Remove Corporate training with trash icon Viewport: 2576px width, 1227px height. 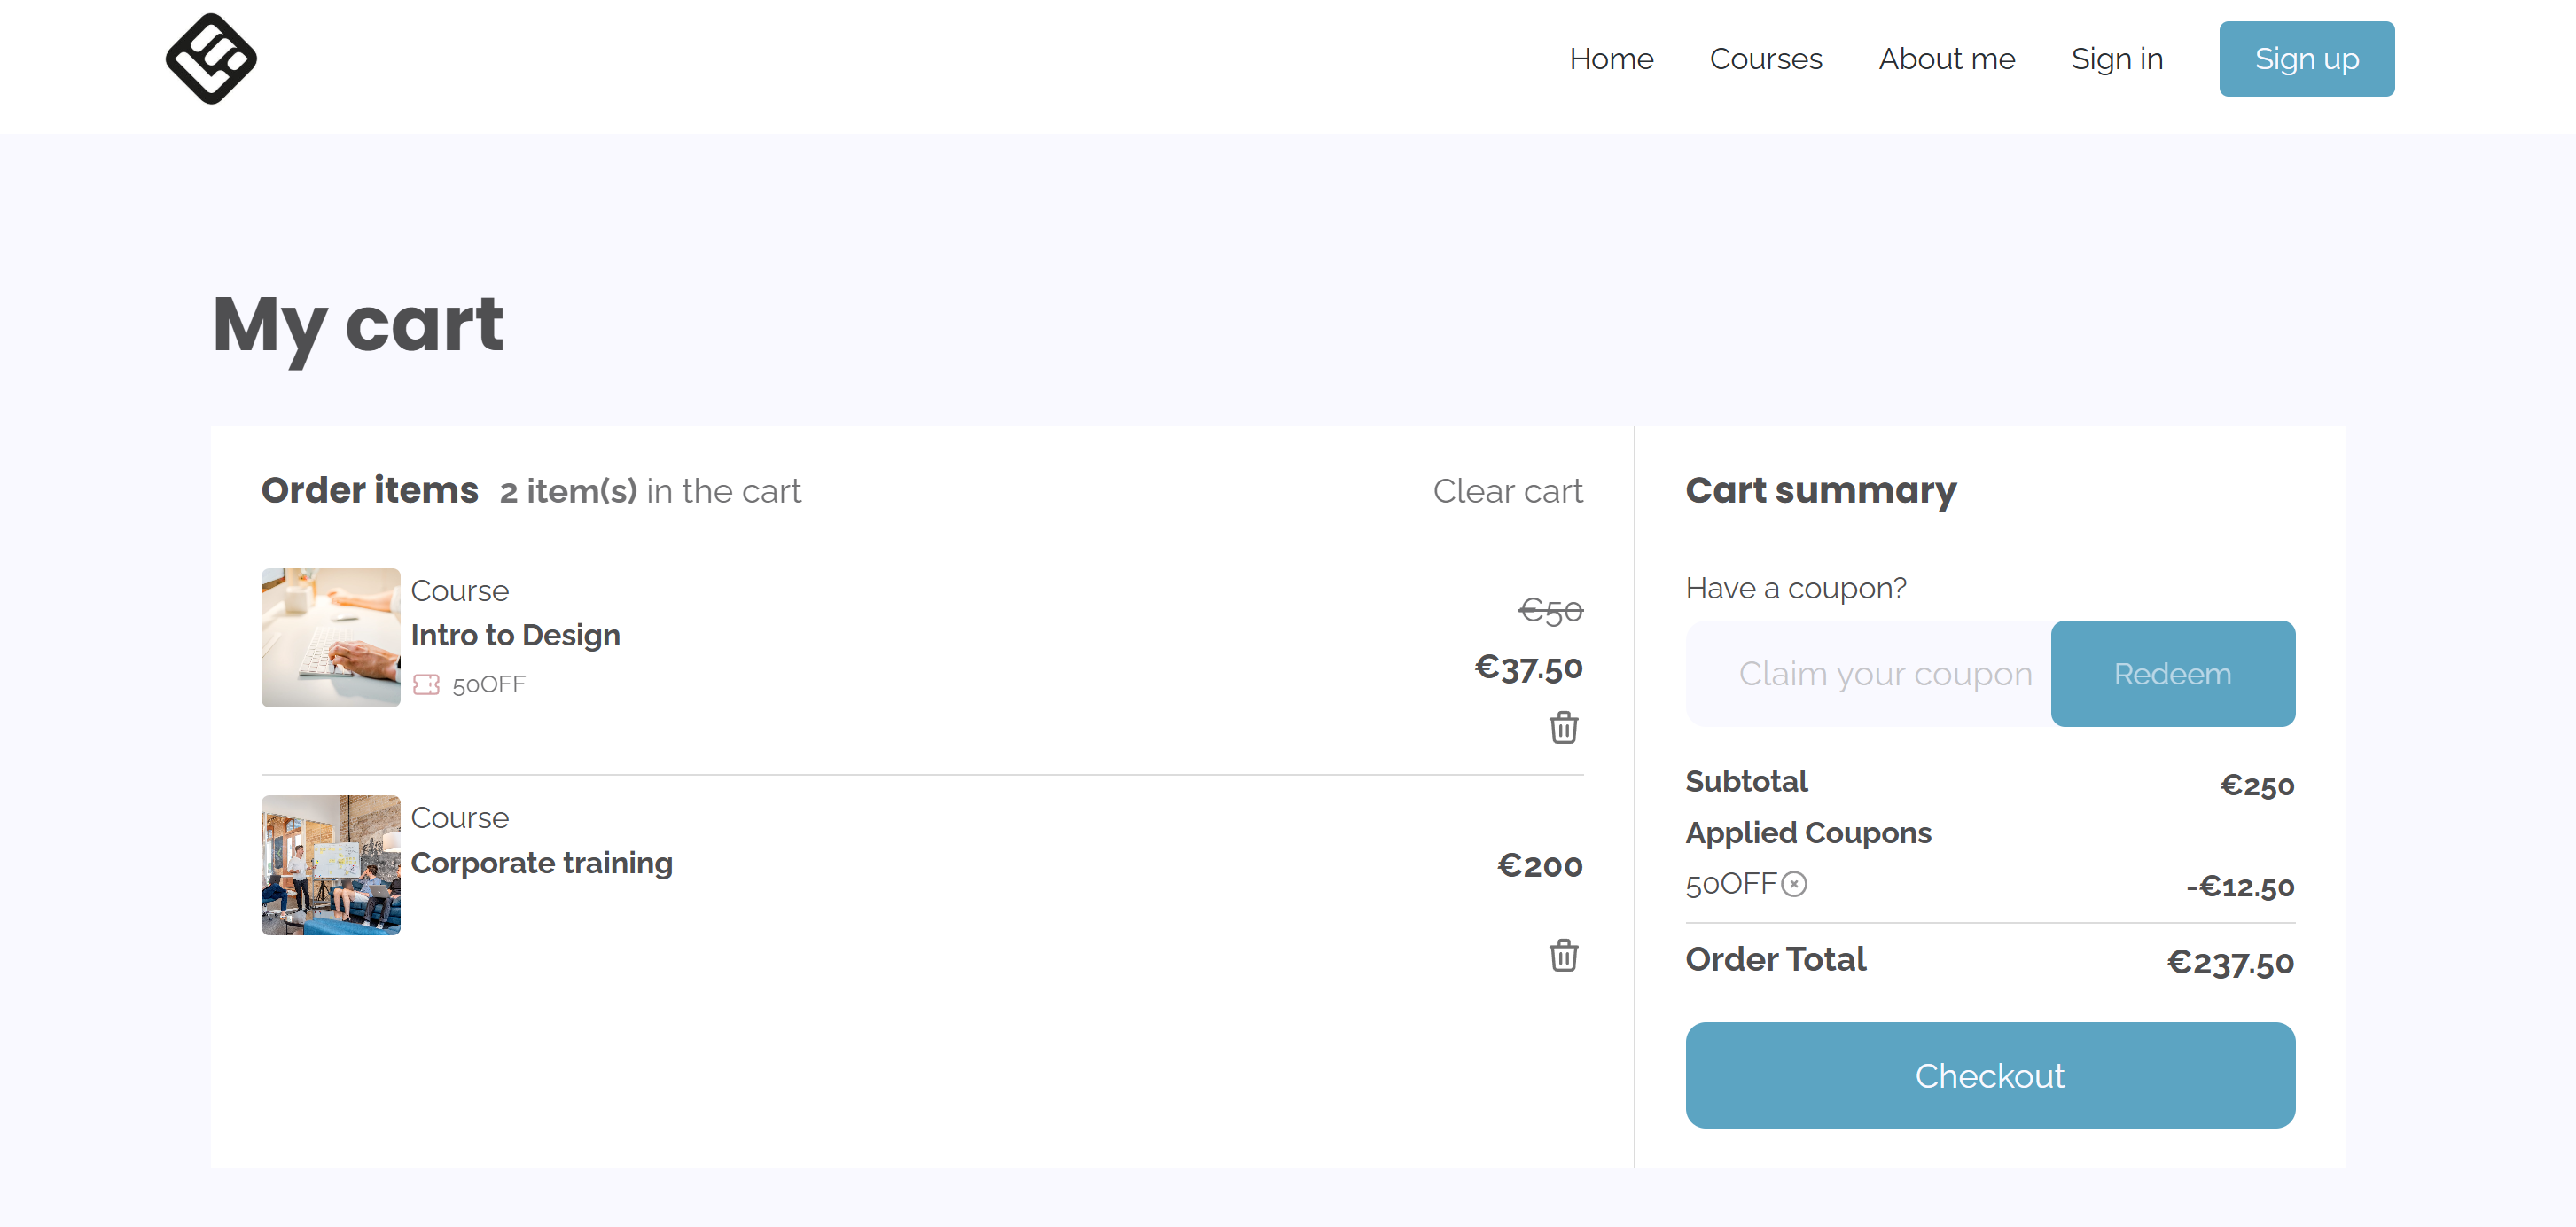tap(1563, 955)
